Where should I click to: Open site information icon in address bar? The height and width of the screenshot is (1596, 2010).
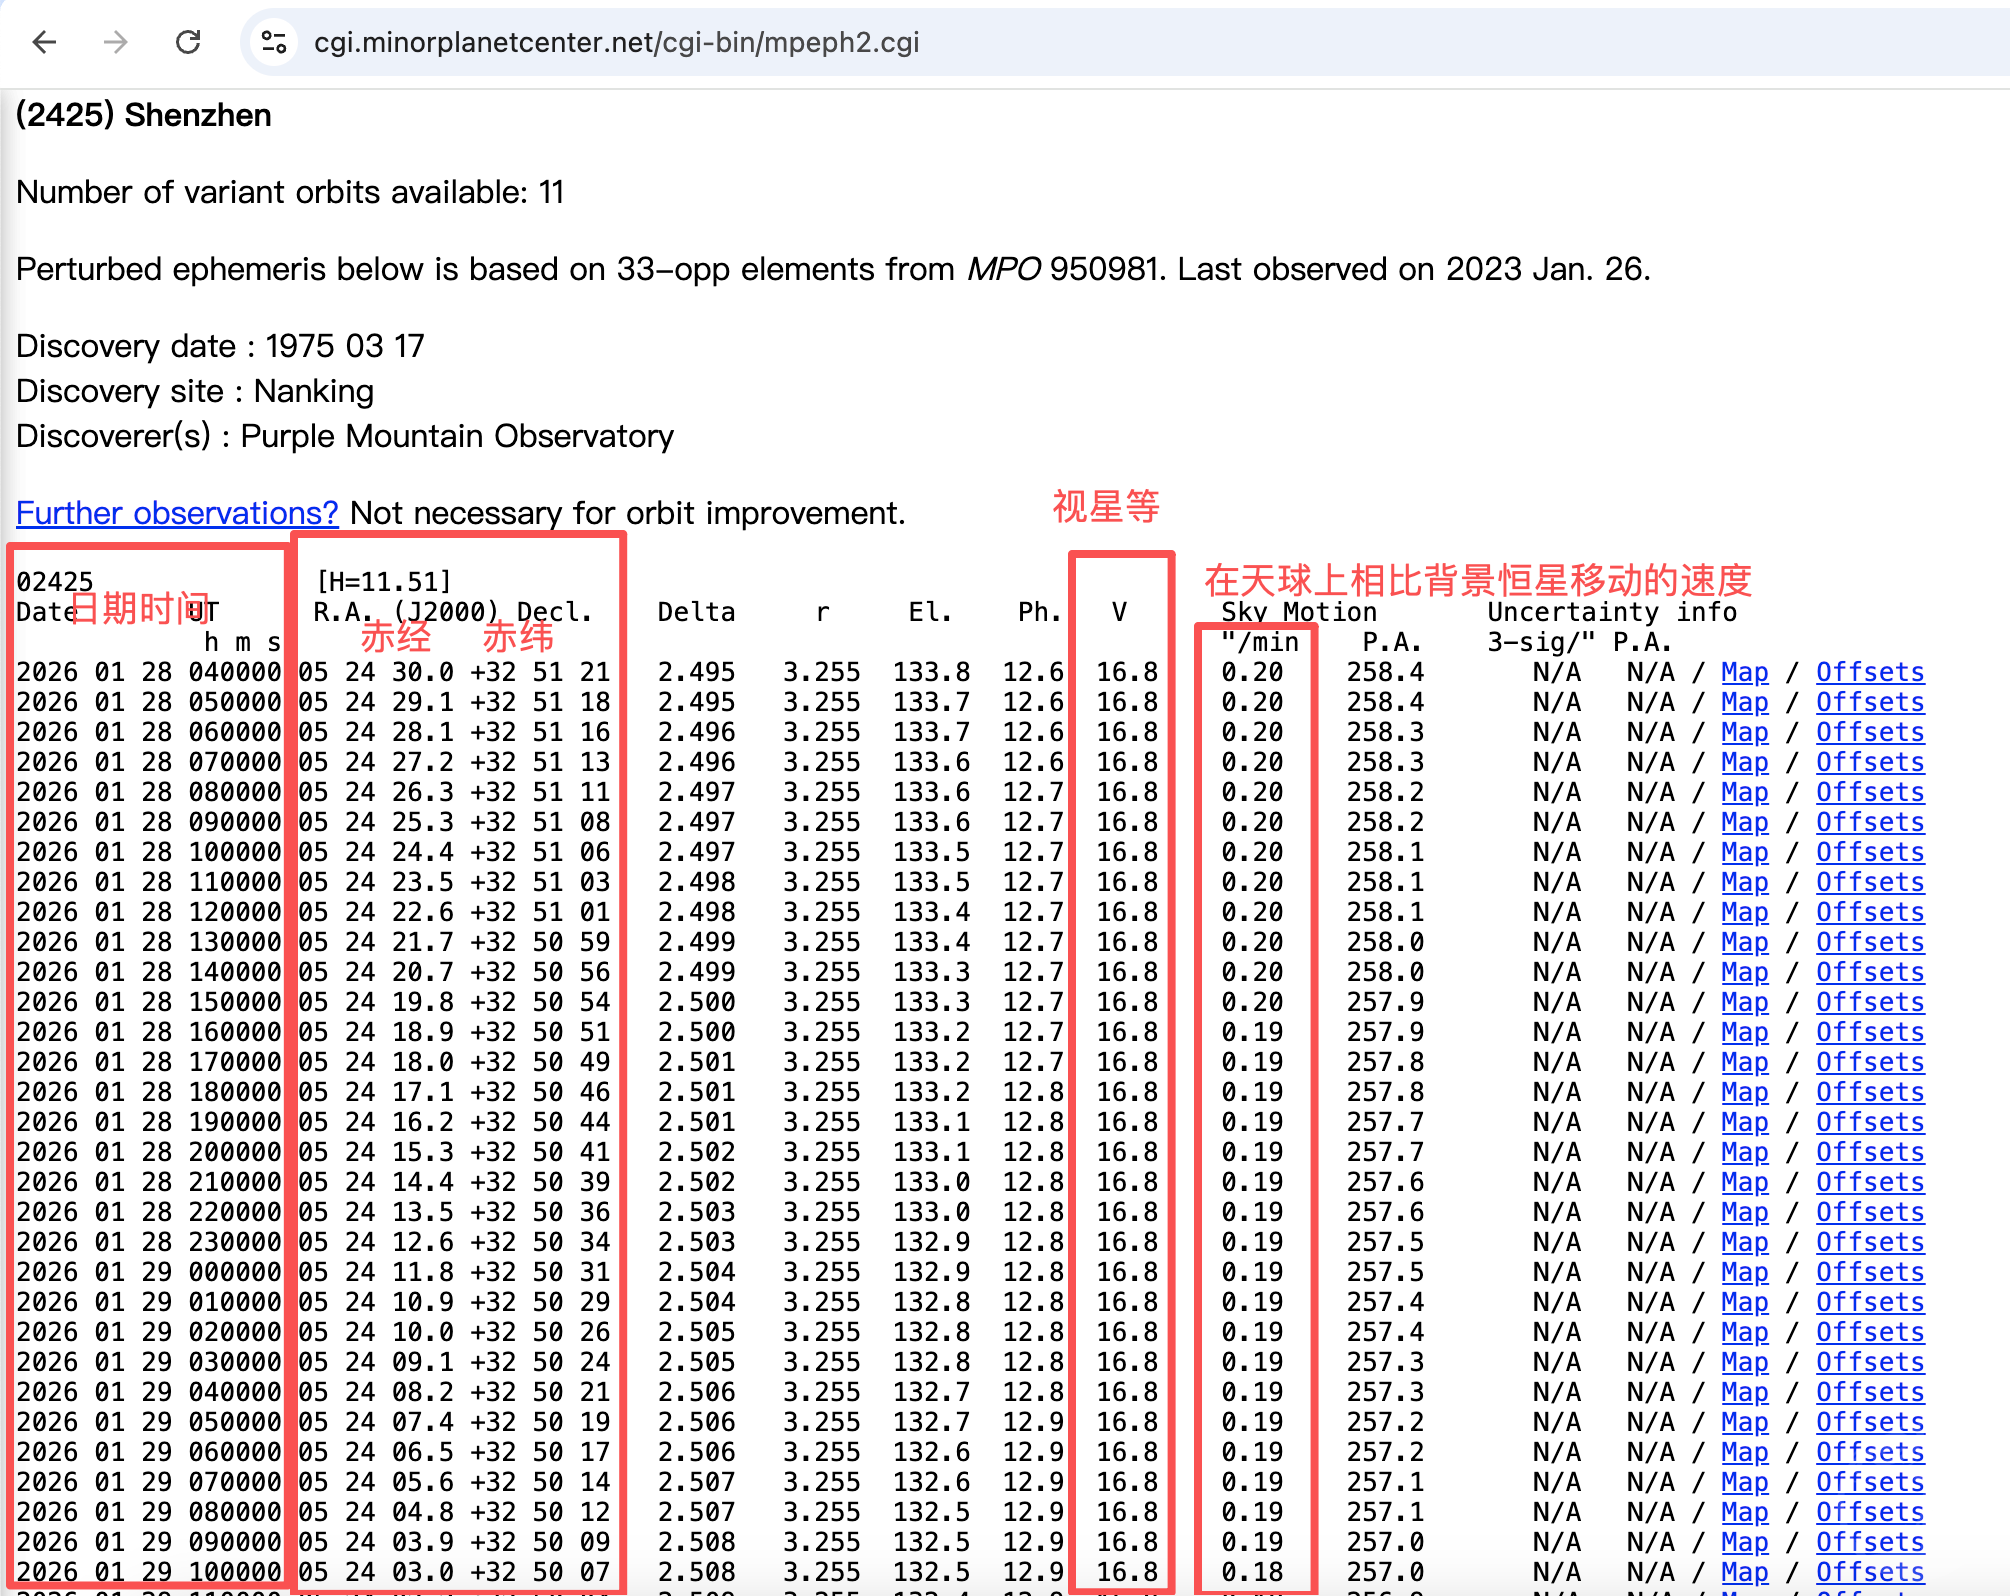(273, 42)
